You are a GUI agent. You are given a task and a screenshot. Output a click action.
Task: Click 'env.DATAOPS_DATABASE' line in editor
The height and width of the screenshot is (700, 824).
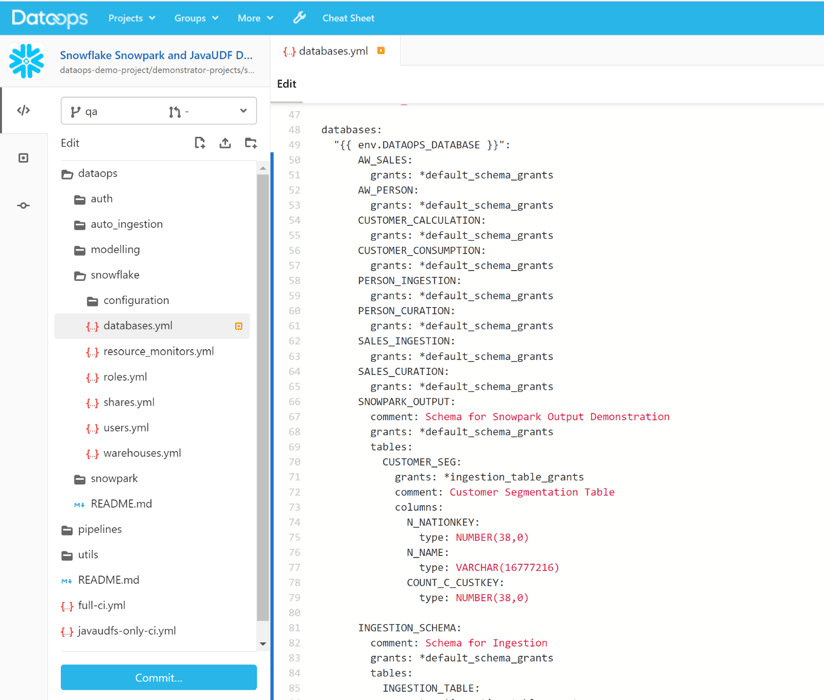click(x=422, y=145)
